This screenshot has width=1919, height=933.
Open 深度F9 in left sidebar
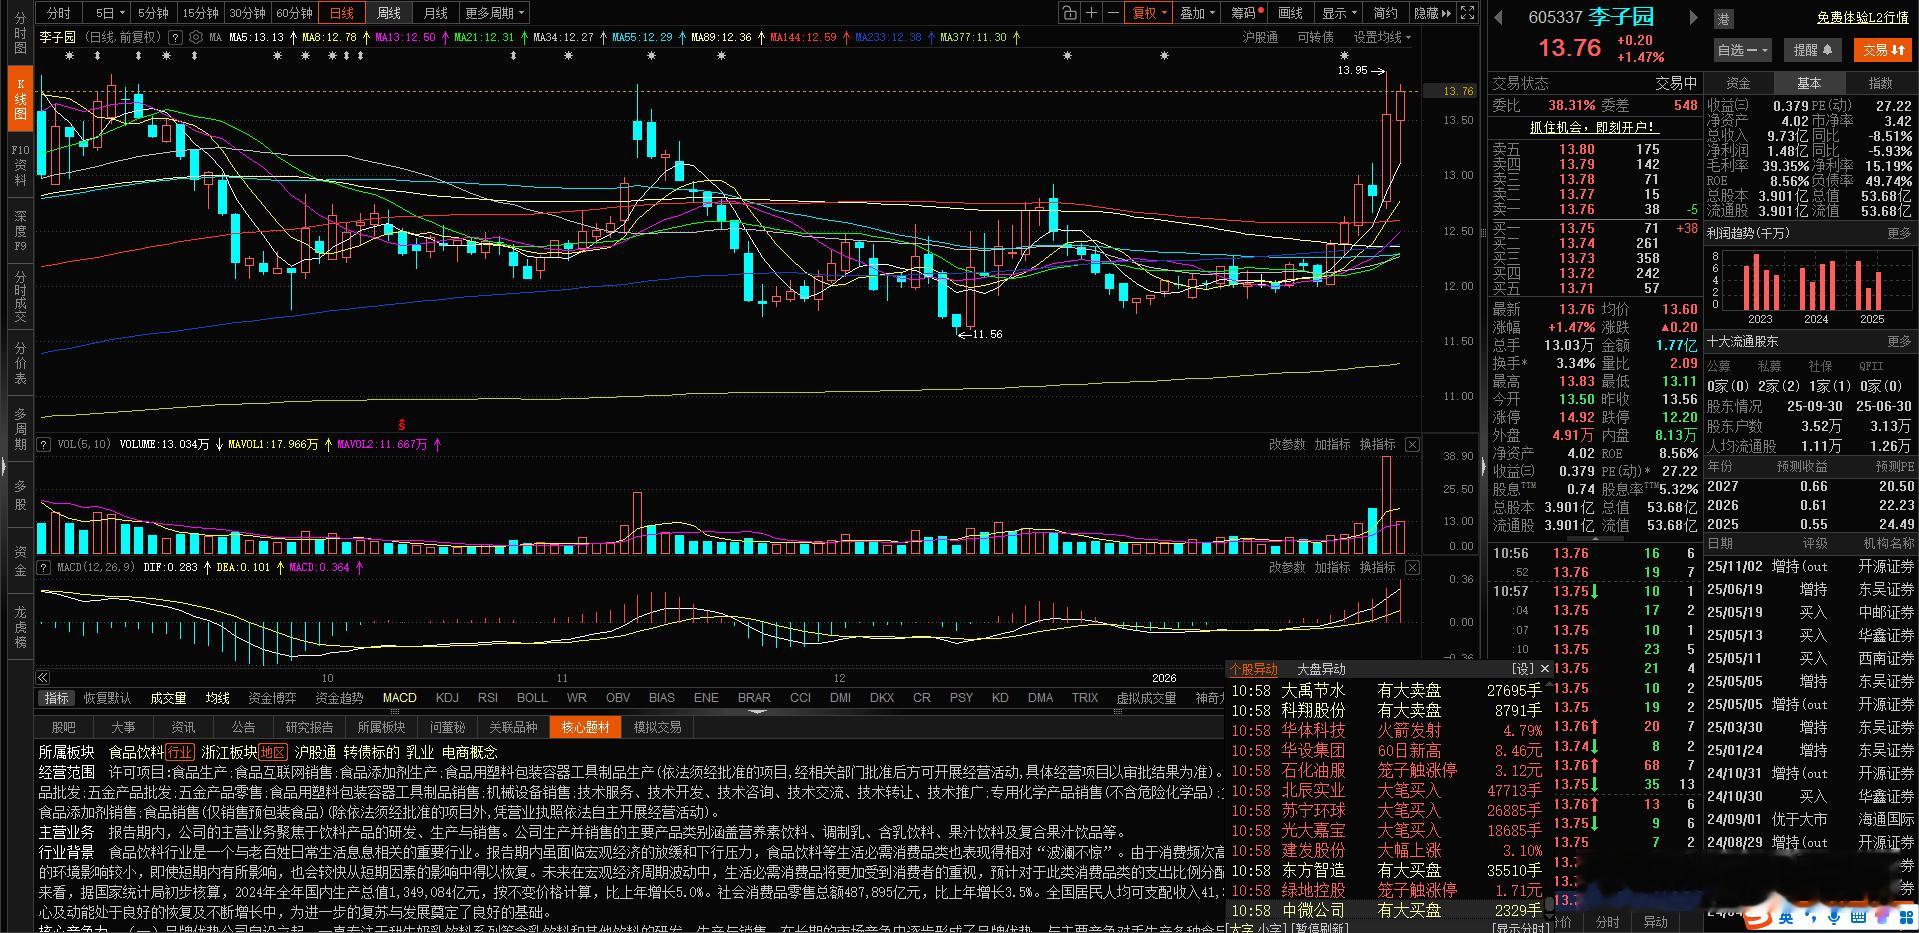pos(20,230)
